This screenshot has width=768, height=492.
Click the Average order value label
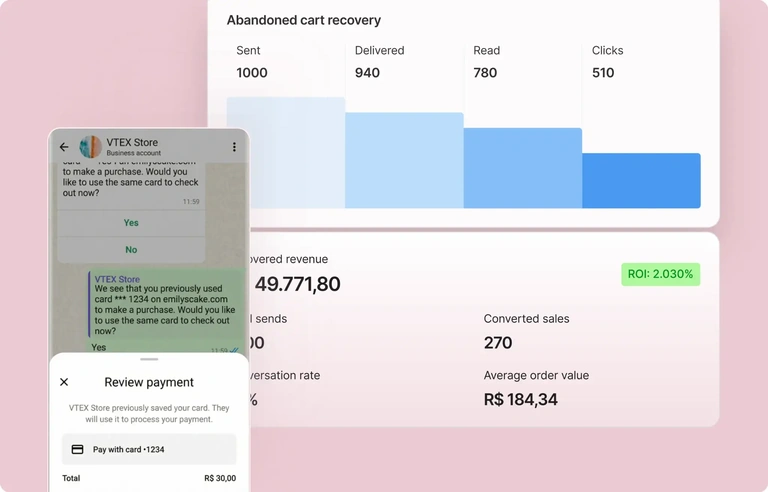536,375
